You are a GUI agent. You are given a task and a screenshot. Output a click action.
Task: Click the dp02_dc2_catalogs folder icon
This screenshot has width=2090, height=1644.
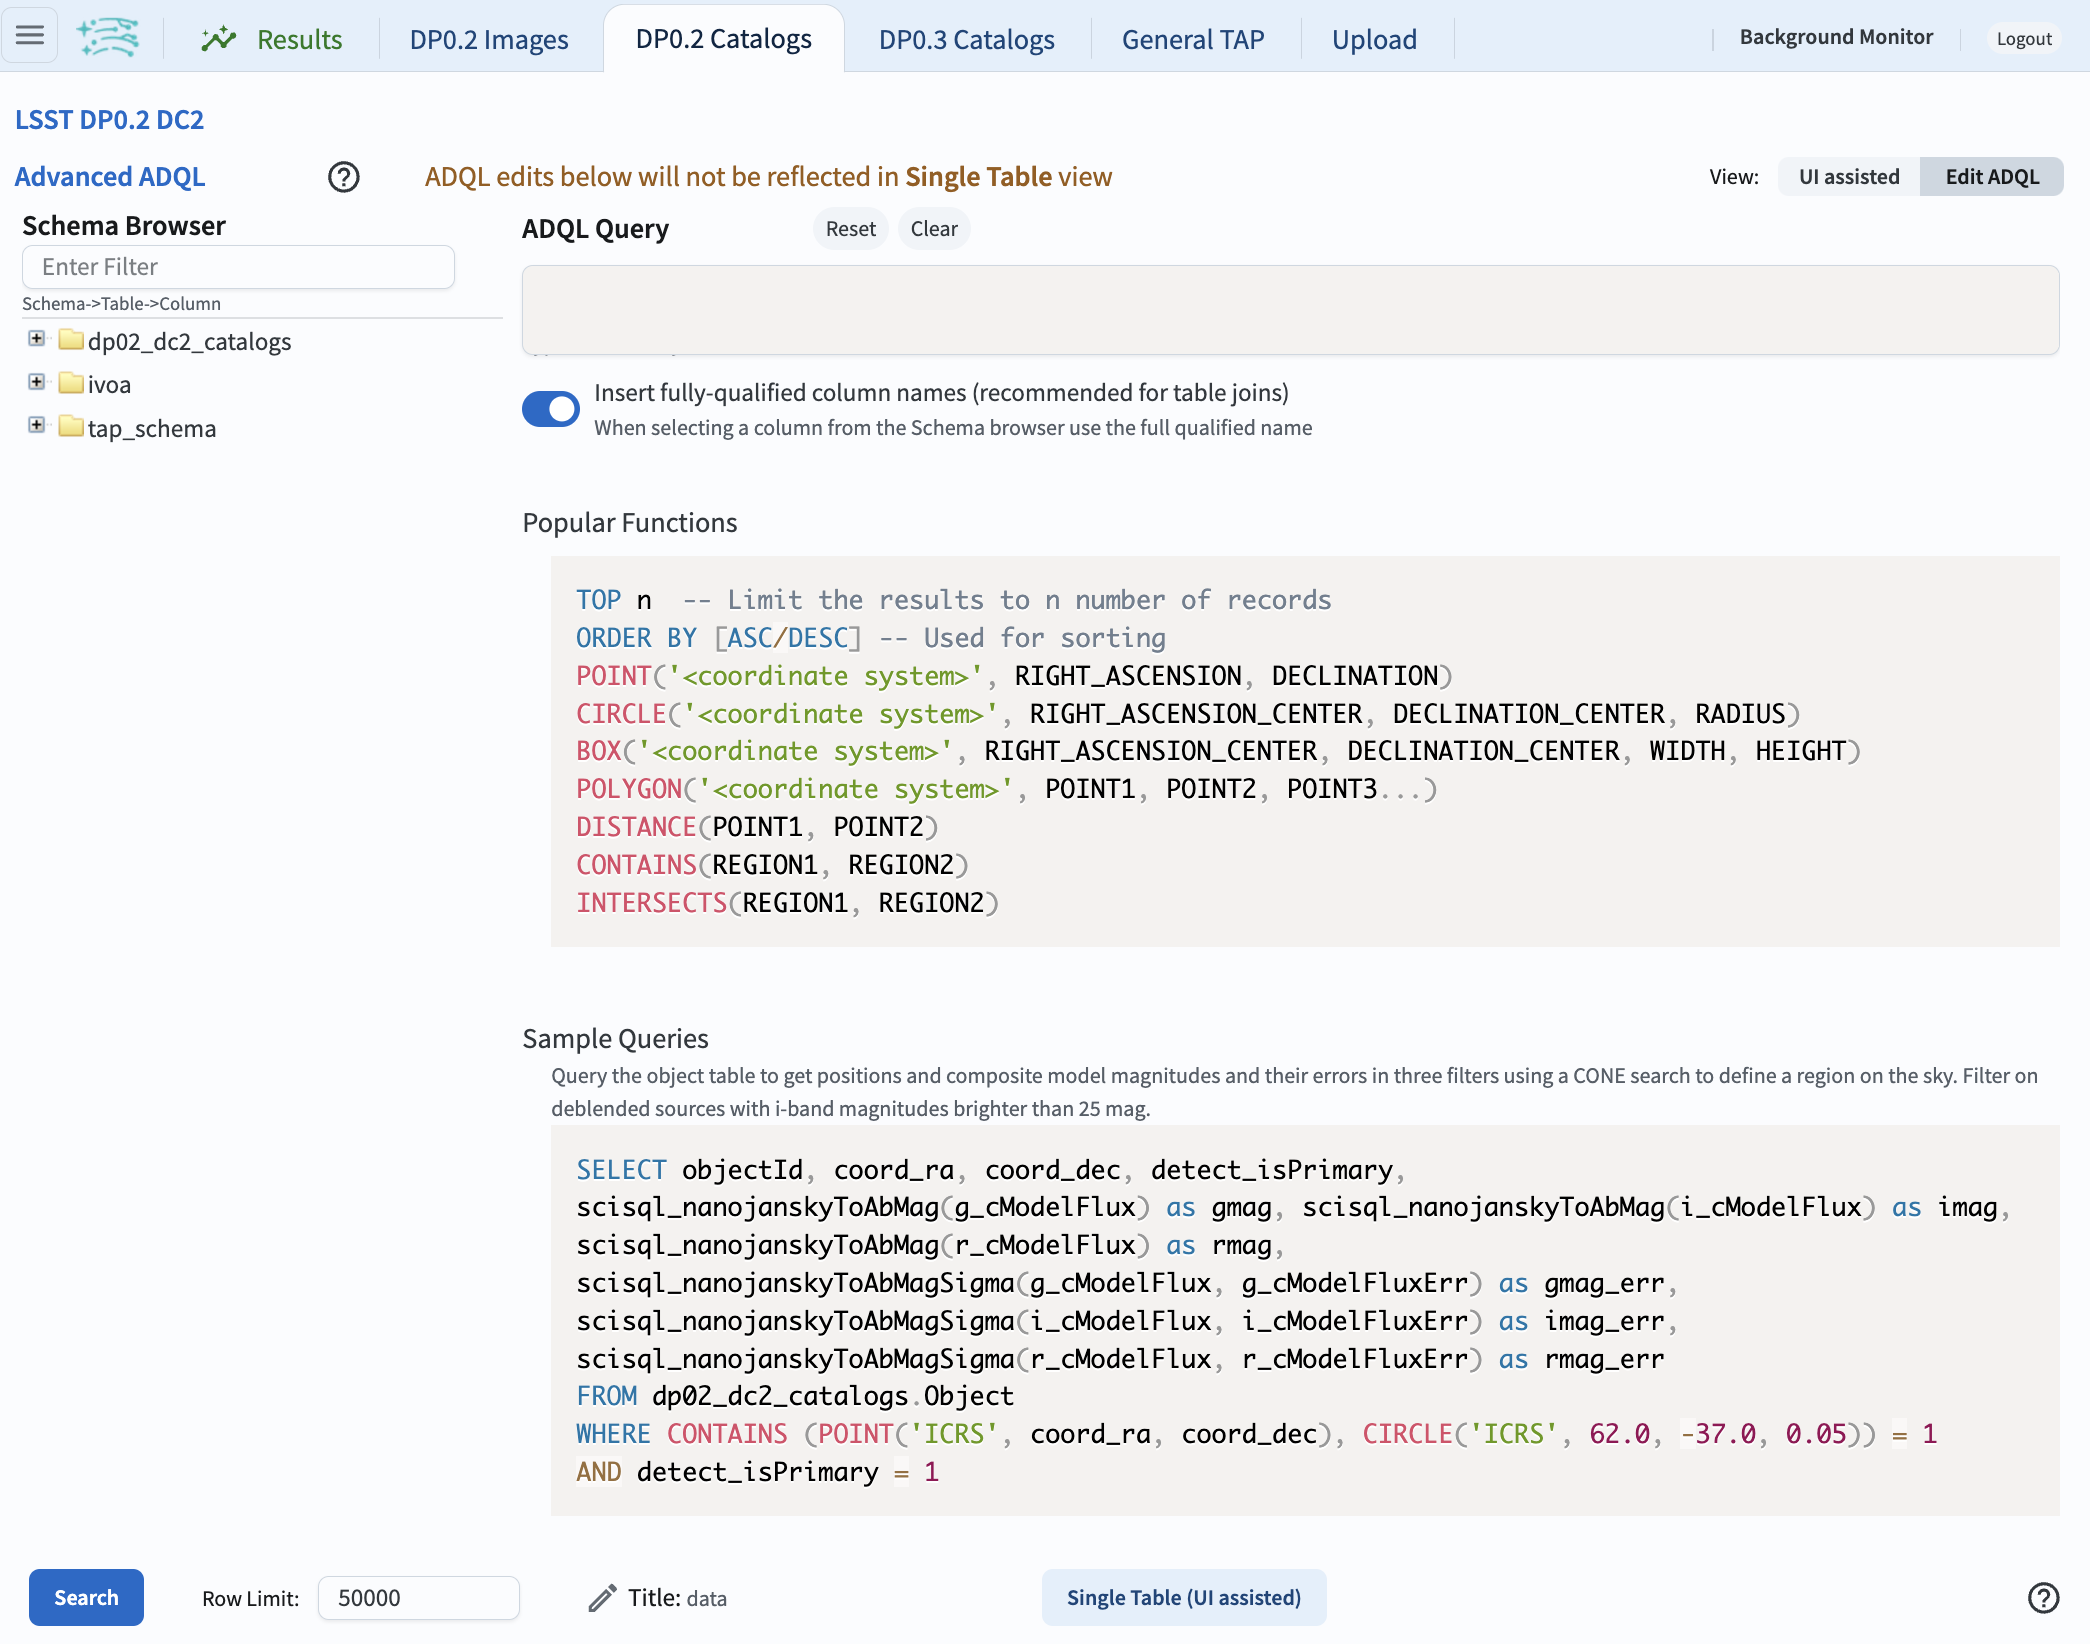70,341
